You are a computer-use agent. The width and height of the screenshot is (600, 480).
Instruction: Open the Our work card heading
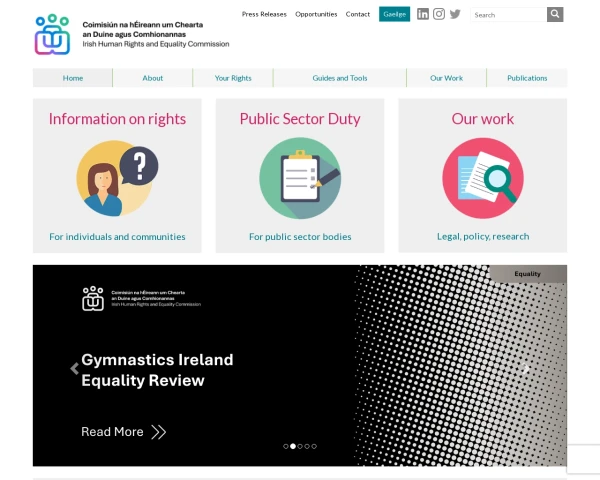[x=483, y=119]
